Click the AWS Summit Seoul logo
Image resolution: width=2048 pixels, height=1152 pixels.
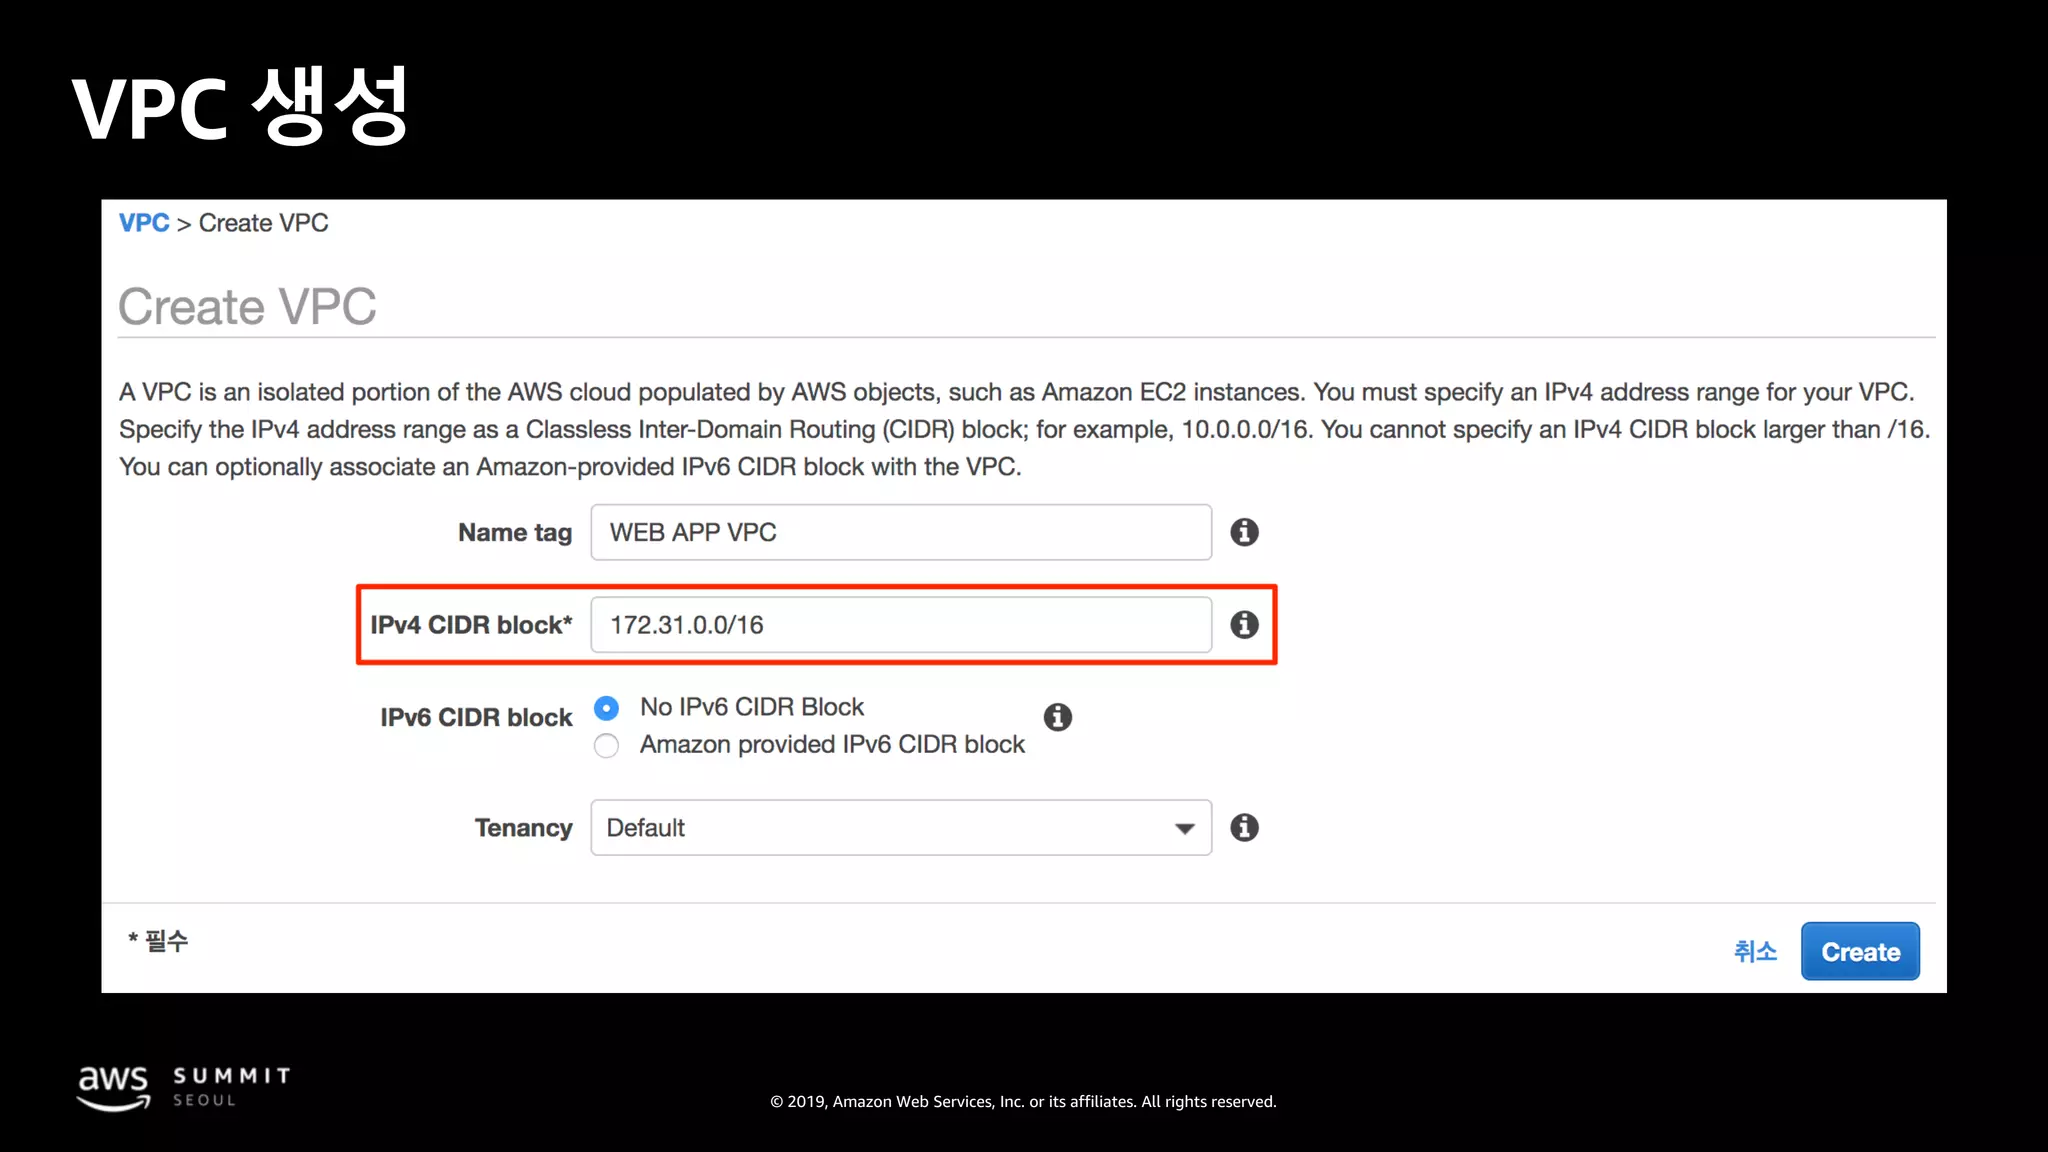coord(184,1088)
